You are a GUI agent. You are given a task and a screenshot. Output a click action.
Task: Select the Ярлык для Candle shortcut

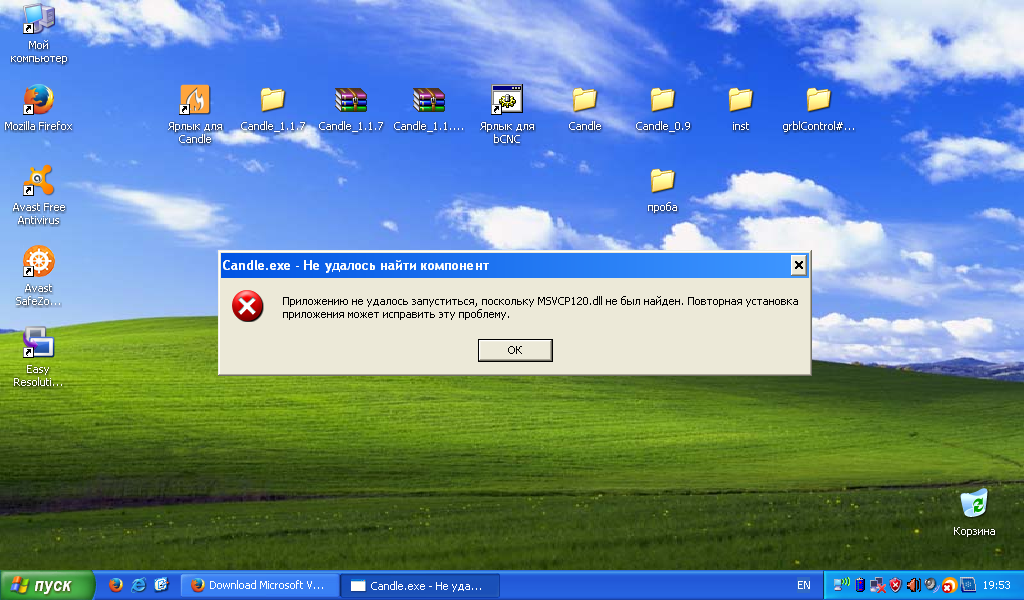click(x=195, y=114)
